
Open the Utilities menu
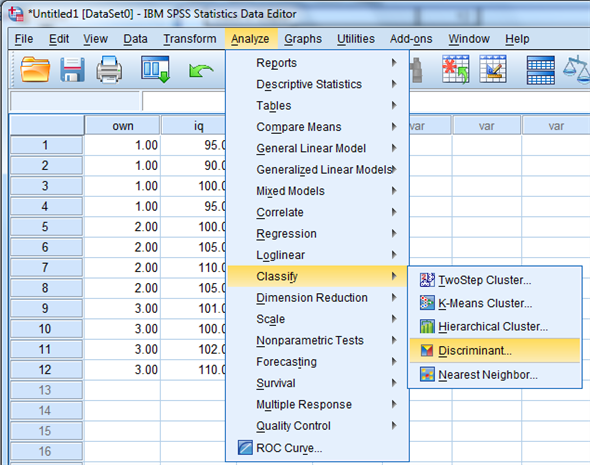[356, 39]
